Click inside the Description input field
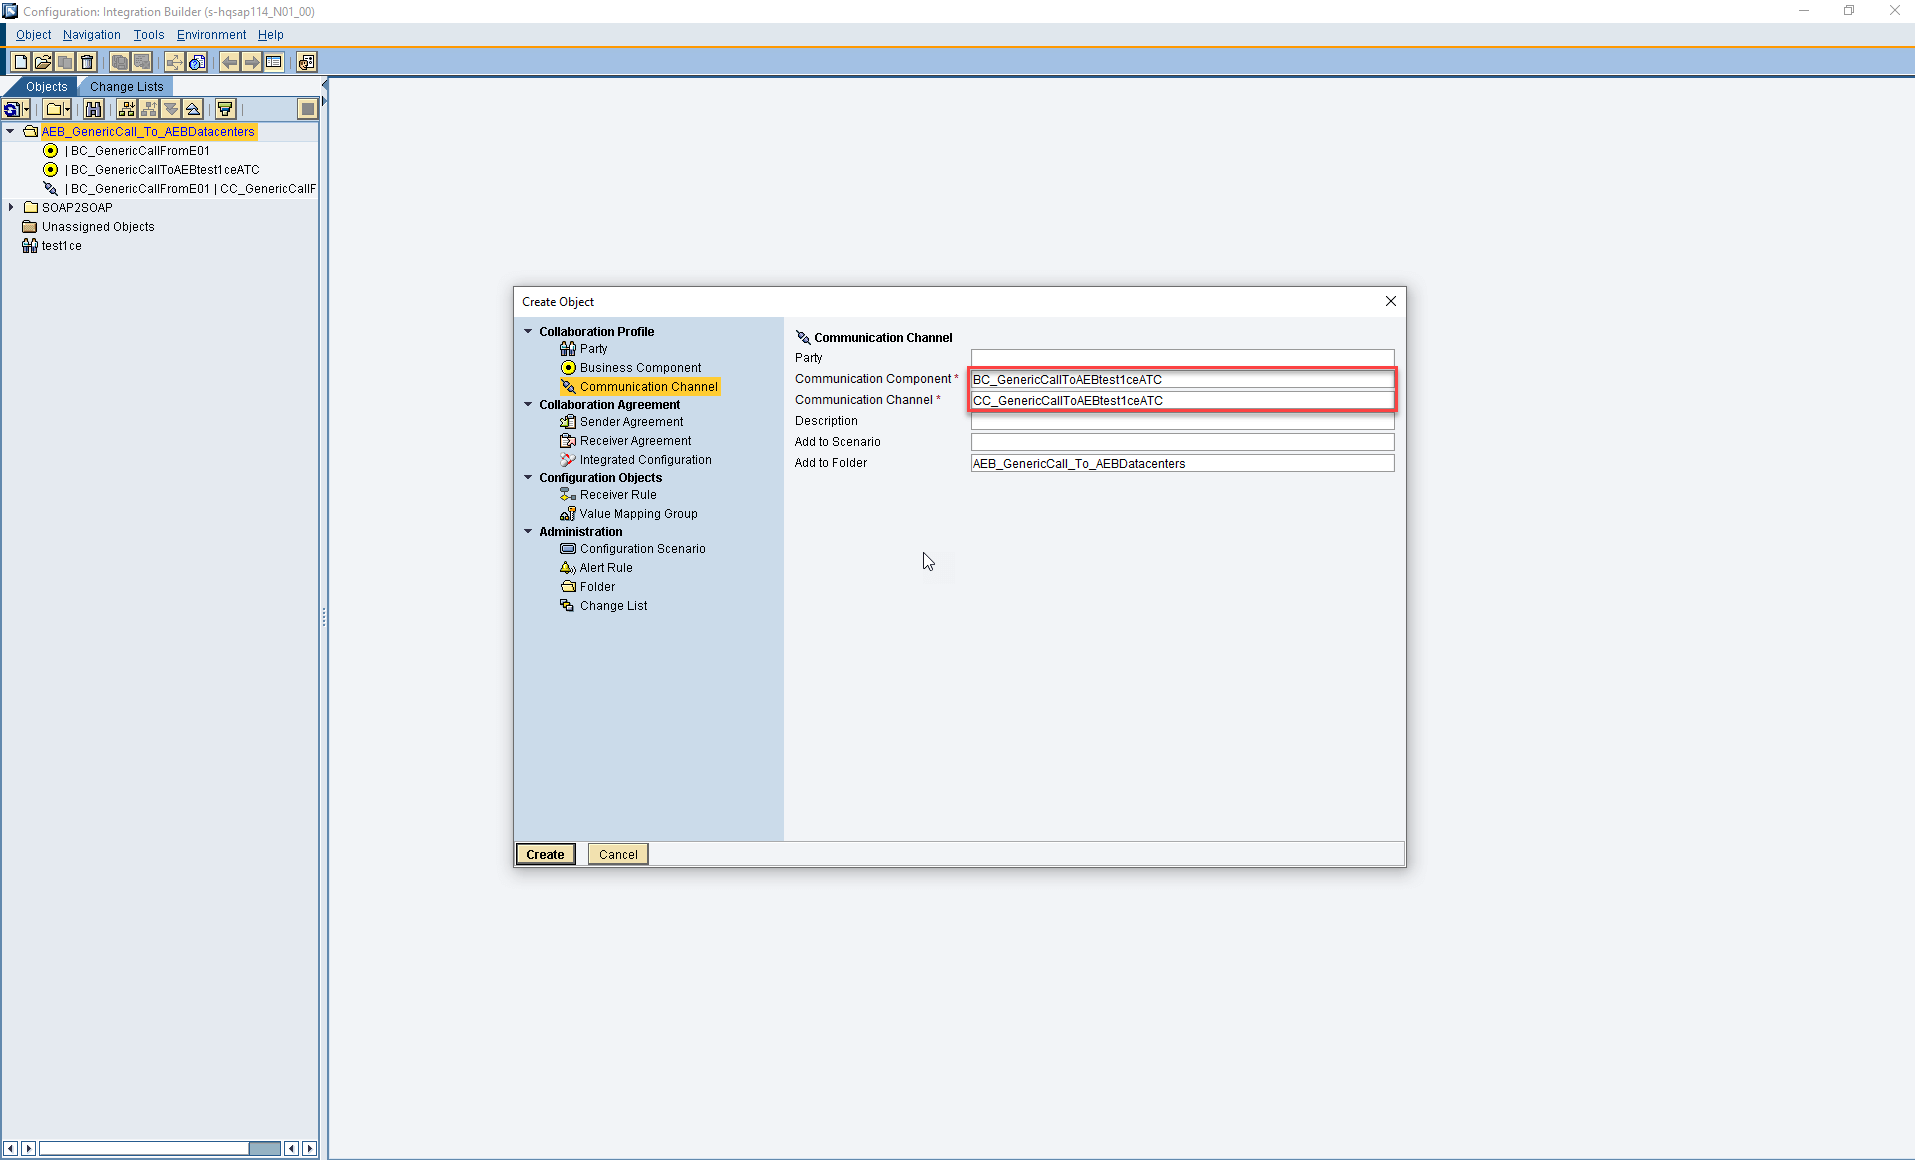 [x=1180, y=421]
